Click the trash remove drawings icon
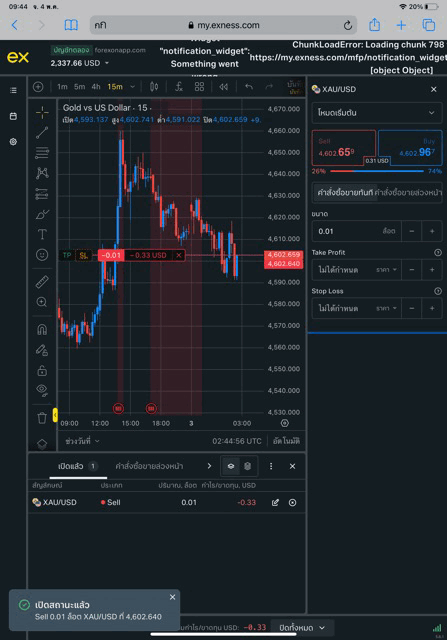447x640 pixels. pos(42,418)
